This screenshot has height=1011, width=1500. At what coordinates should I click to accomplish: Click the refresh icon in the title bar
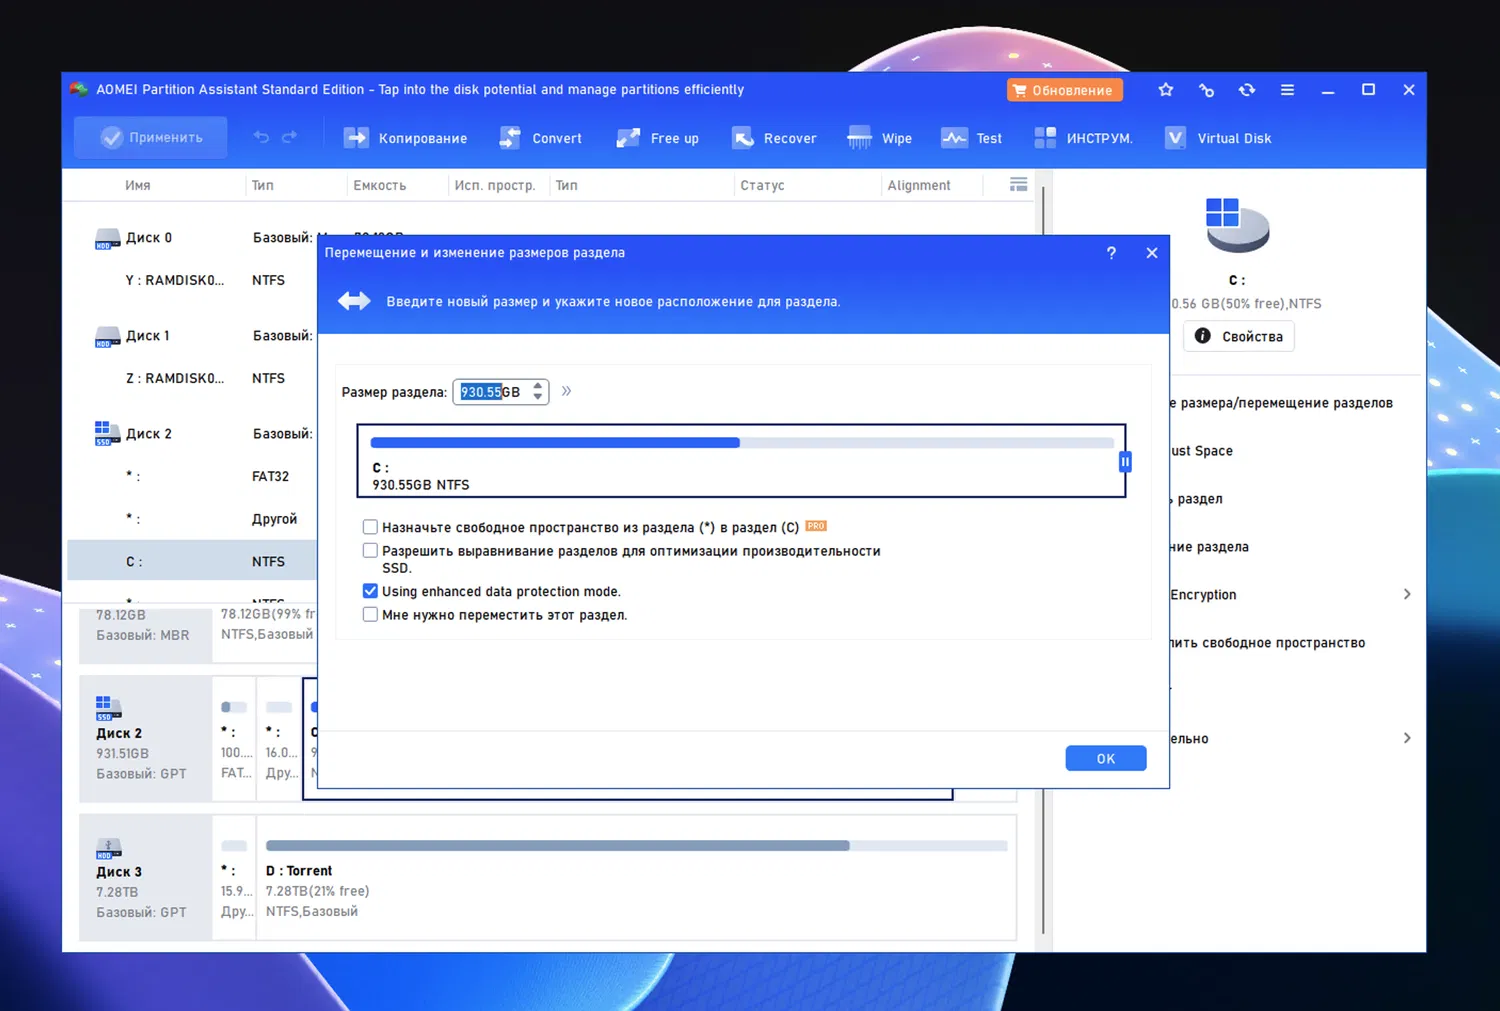(1247, 90)
